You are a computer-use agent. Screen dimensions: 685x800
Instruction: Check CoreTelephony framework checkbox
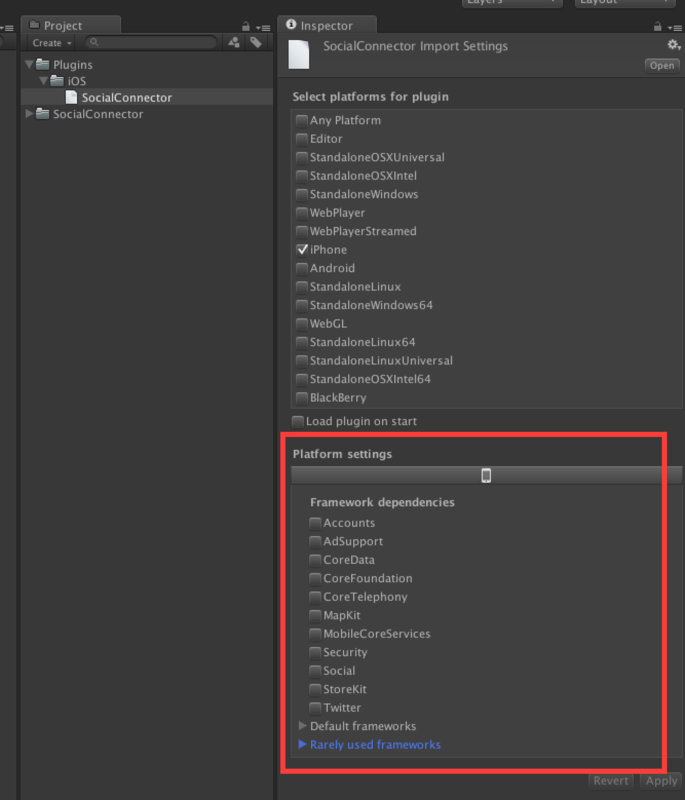point(315,597)
